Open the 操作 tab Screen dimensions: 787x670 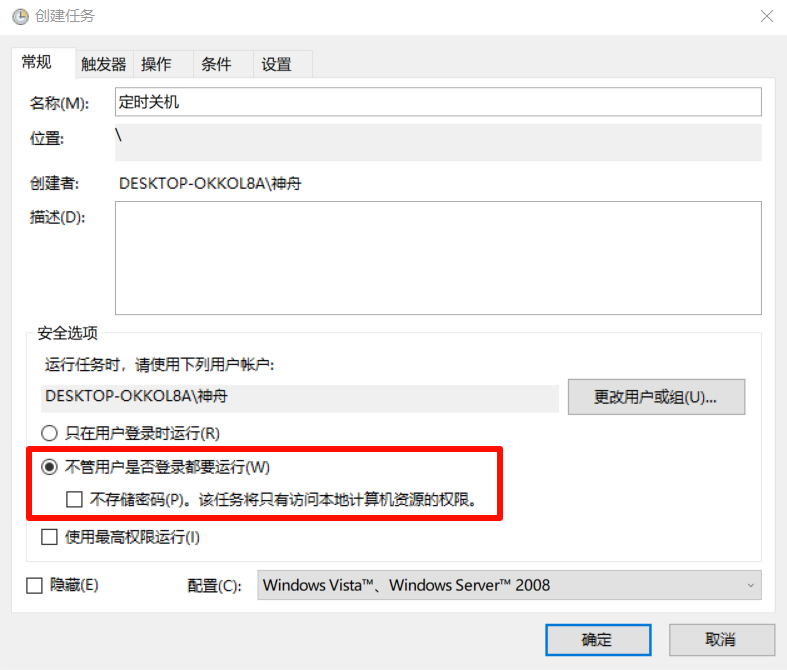point(163,64)
